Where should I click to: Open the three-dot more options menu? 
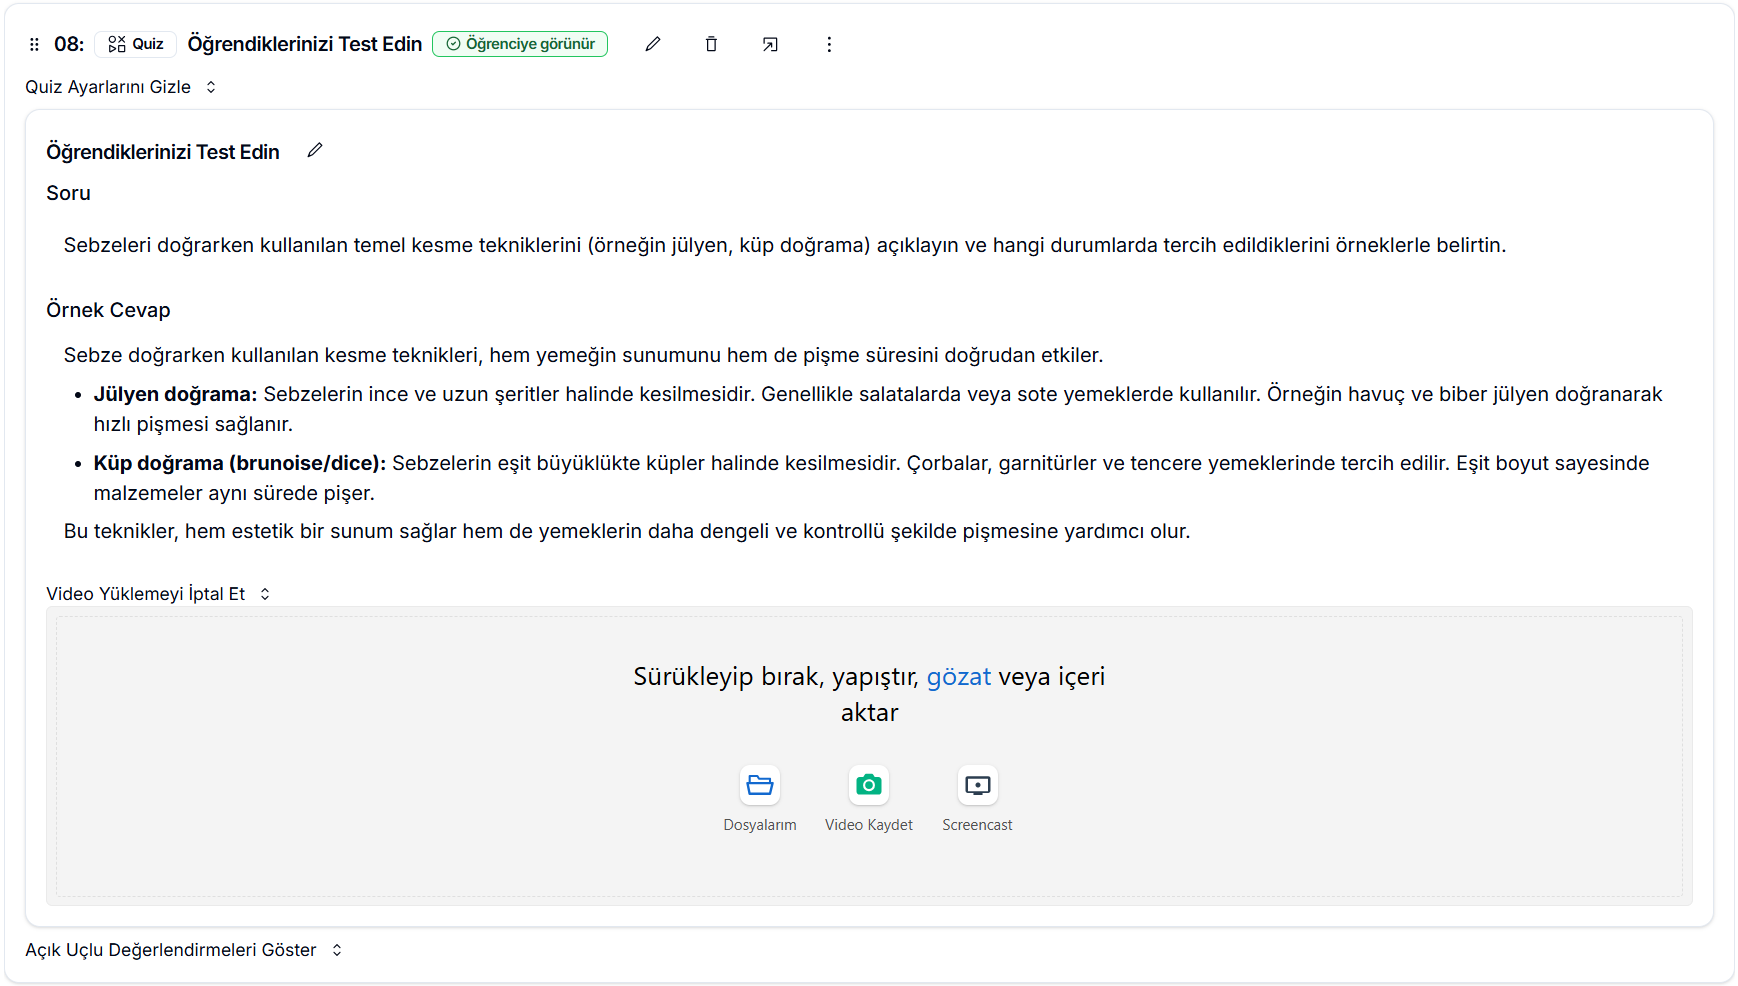click(x=829, y=44)
